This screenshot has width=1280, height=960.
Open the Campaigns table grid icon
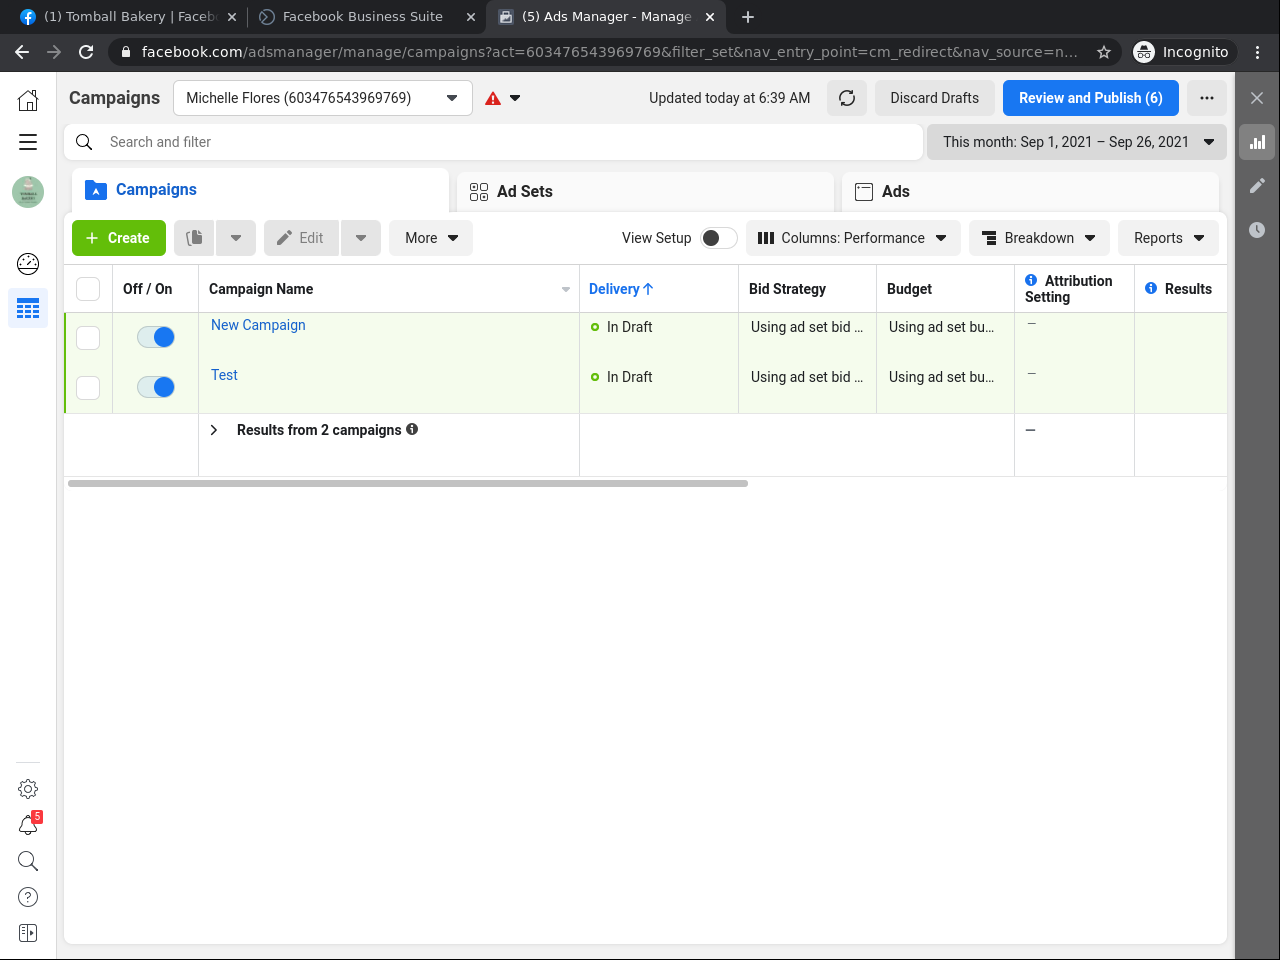[x=28, y=308]
